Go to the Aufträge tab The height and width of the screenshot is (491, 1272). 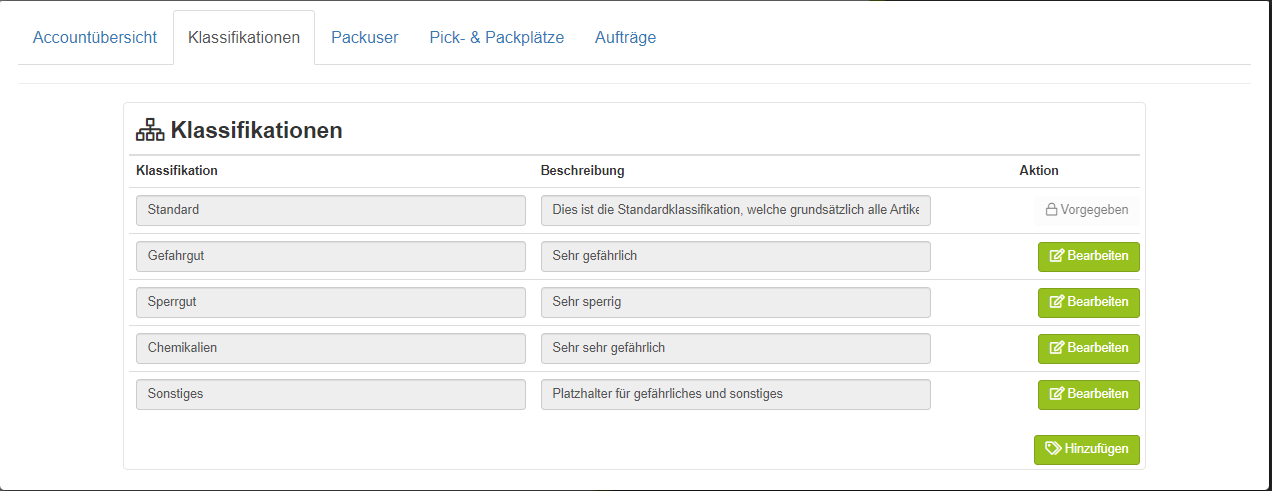[625, 38]
